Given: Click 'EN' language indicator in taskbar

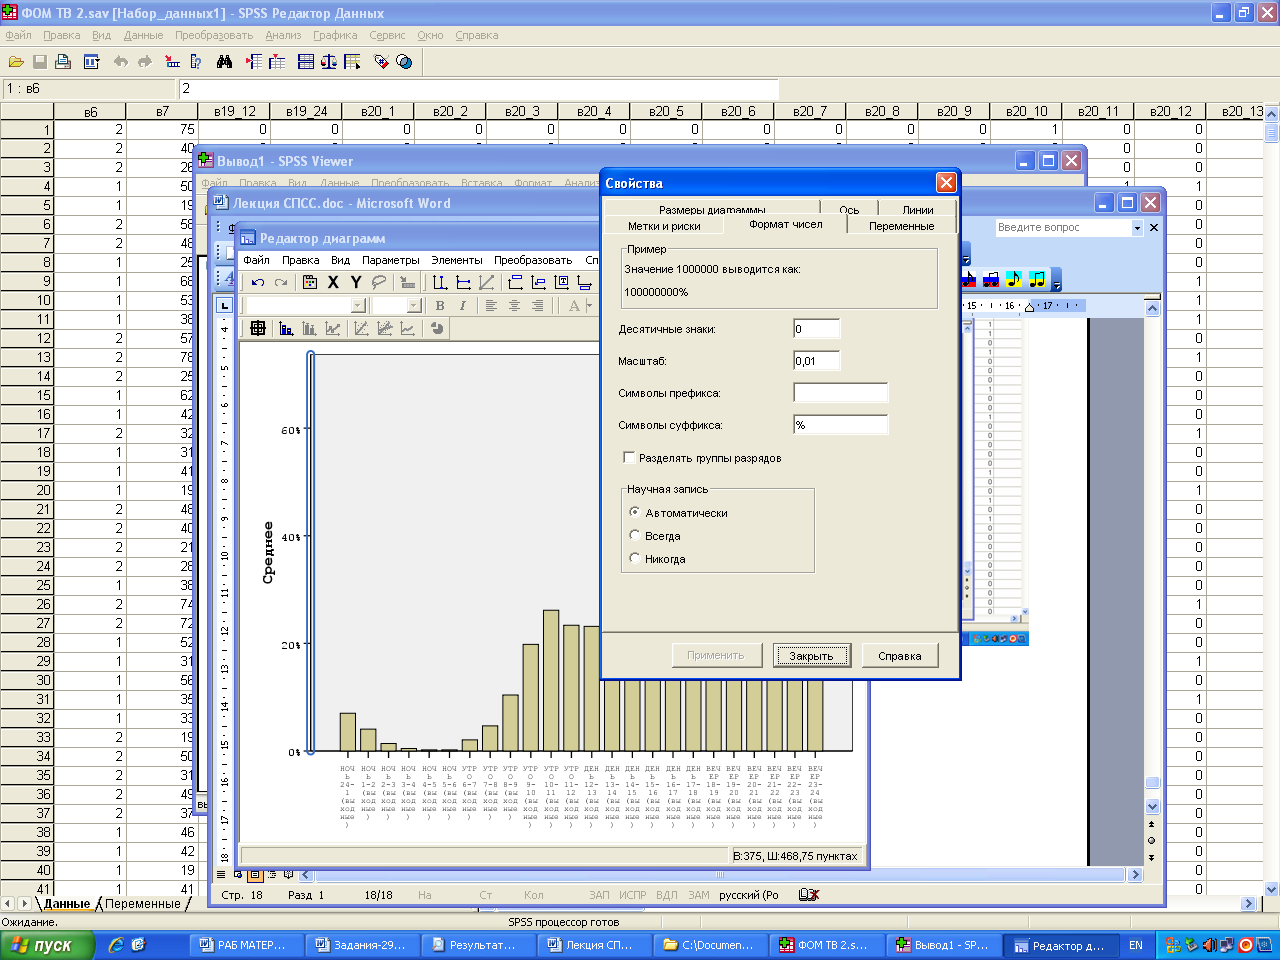Looking at the screenshot, I should 1136,945.
